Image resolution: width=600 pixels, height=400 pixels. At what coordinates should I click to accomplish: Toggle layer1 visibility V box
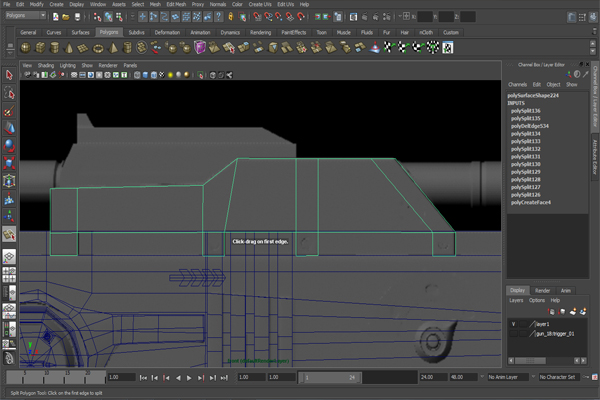tap(514, 324)
